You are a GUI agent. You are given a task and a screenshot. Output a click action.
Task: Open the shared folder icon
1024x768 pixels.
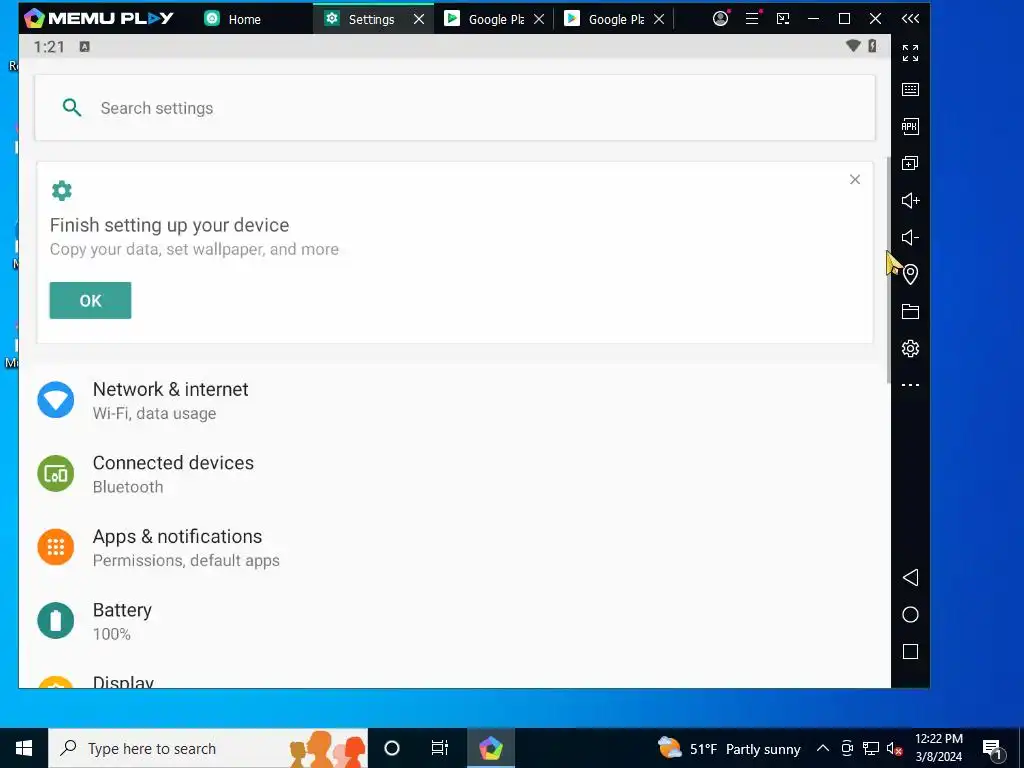(x=910, y=312)
